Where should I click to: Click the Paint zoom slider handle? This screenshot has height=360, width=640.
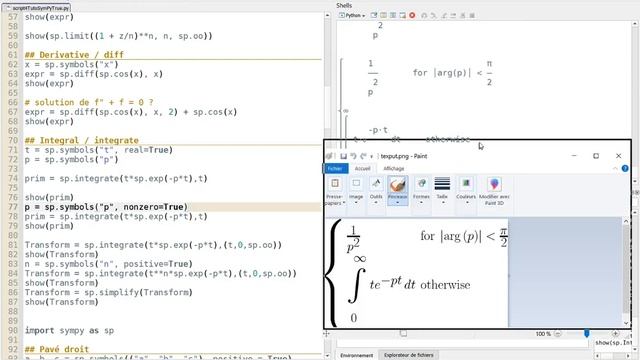click(587, 334)
